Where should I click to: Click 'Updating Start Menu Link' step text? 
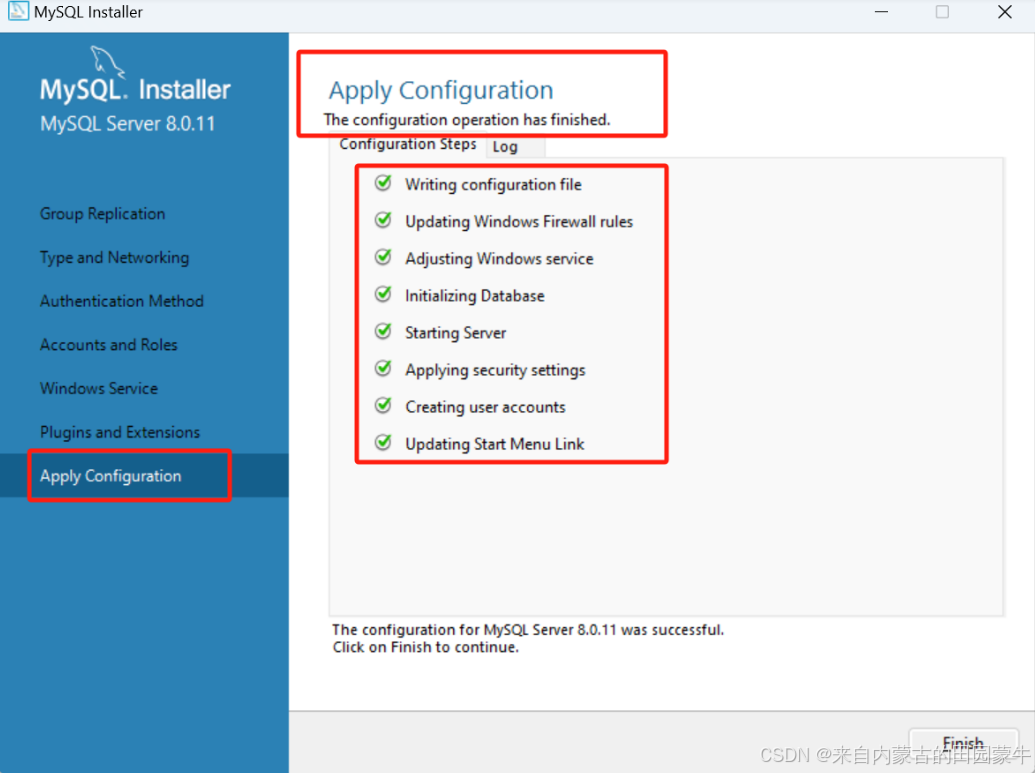pyautogui.click(x=494, y=444)
